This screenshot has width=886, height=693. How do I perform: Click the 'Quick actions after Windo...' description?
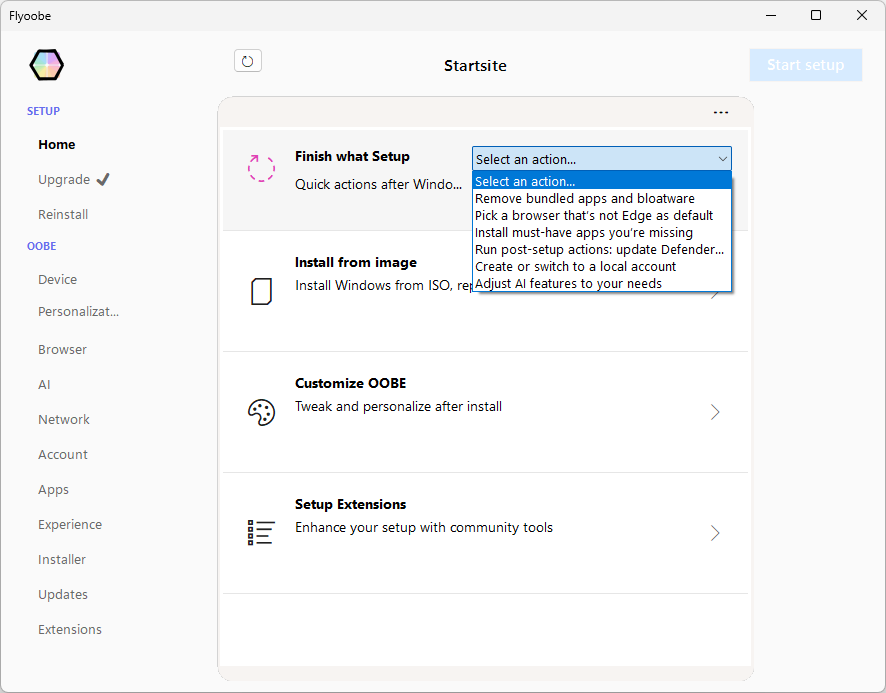pyautogui.click(x=378, y=185)
